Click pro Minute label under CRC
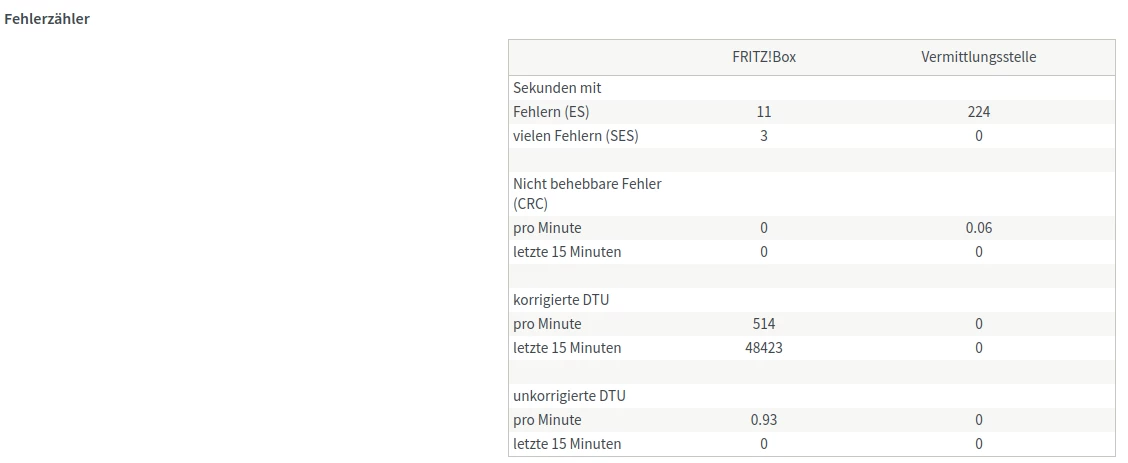Image resolution: width=1128 pixels, height=463 pixels. (x=547, y=228)
